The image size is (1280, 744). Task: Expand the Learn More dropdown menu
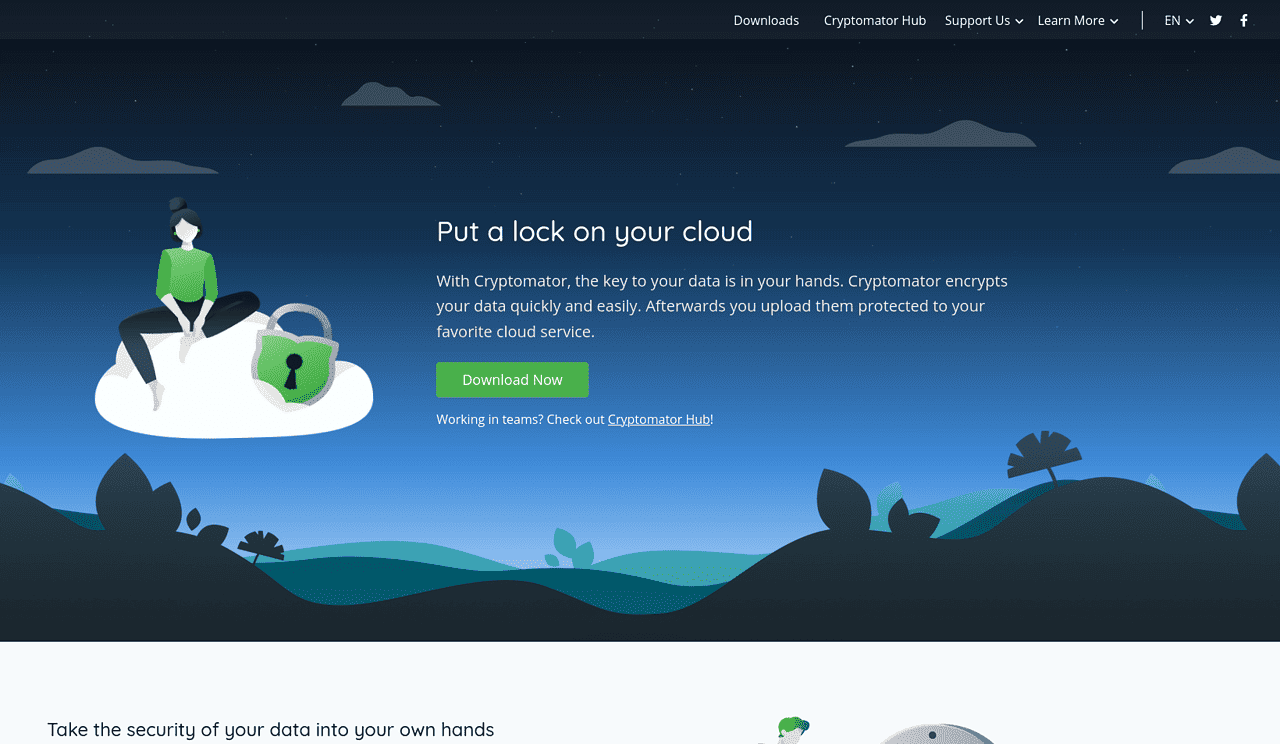pyautogui.click(x=1078, y=20)
